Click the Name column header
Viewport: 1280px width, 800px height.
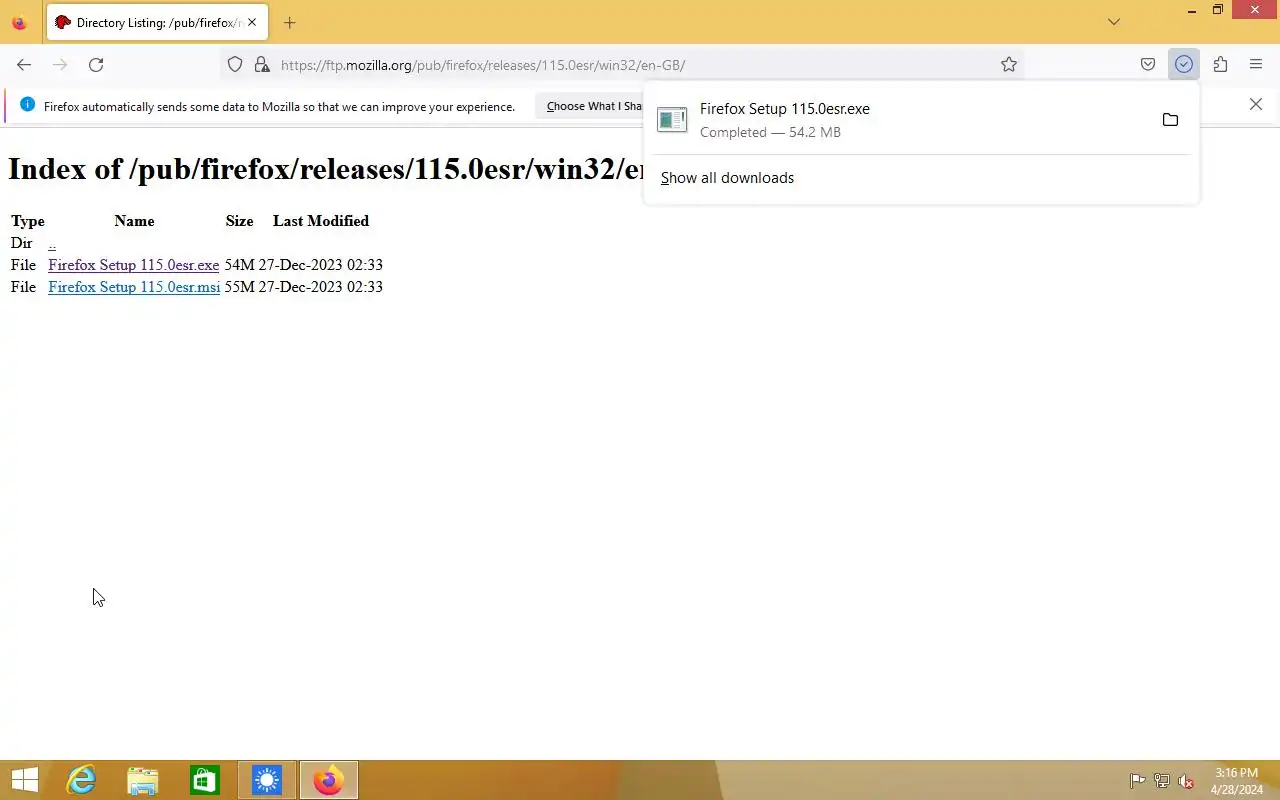(134, 221)
